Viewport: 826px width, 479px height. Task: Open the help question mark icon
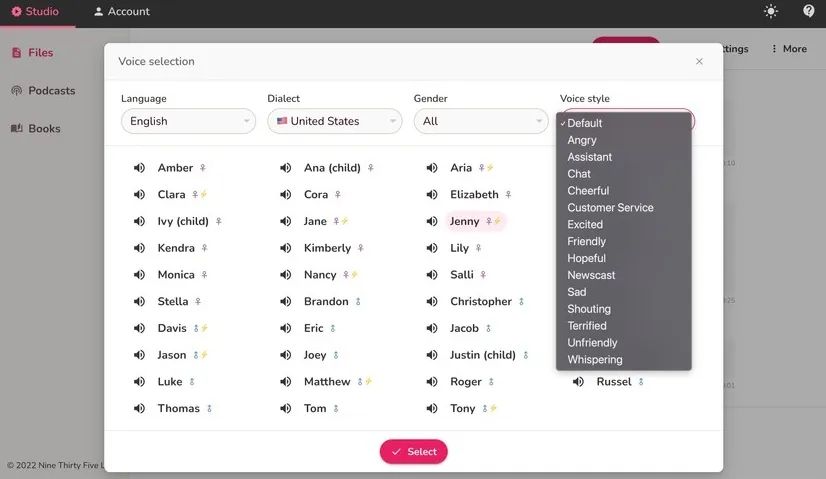(x=809, y=11)
